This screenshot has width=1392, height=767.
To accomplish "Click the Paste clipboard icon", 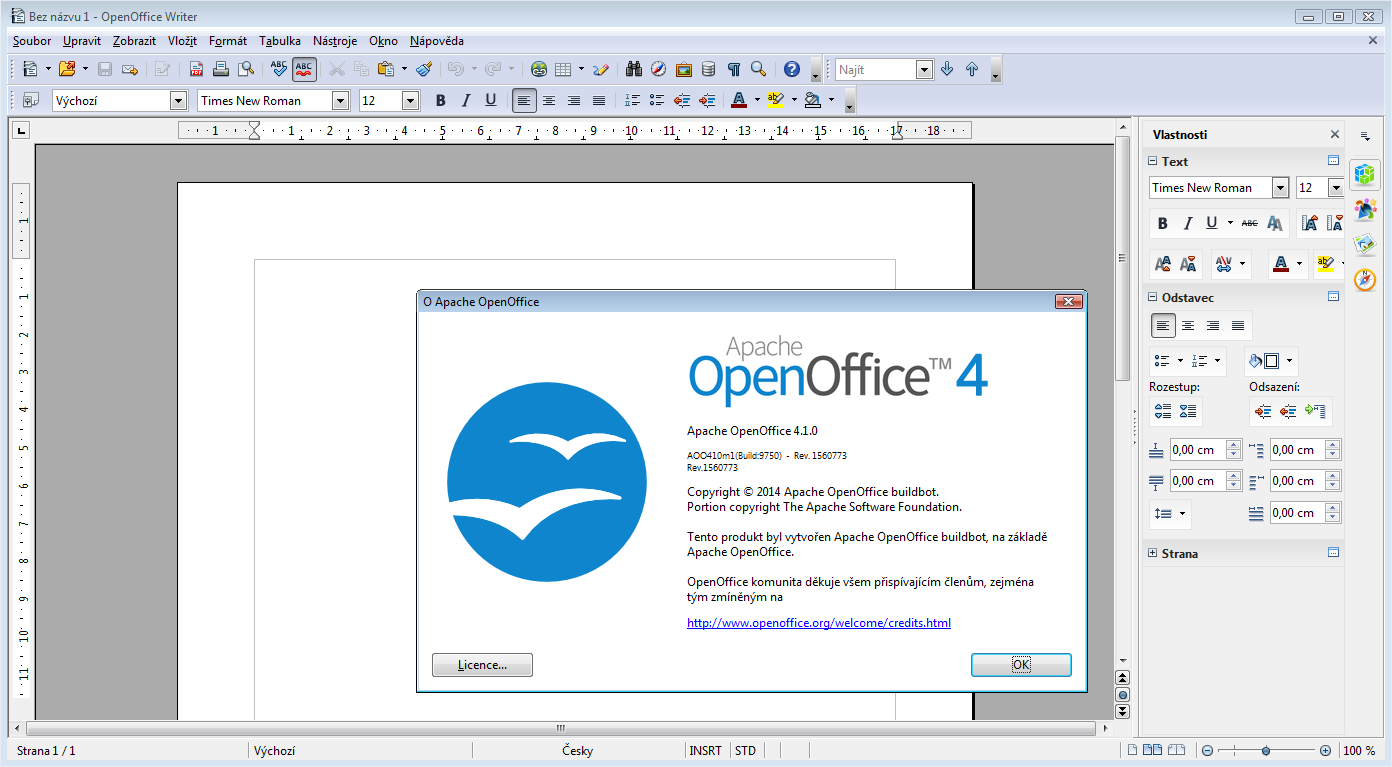I will click(386, 69).
